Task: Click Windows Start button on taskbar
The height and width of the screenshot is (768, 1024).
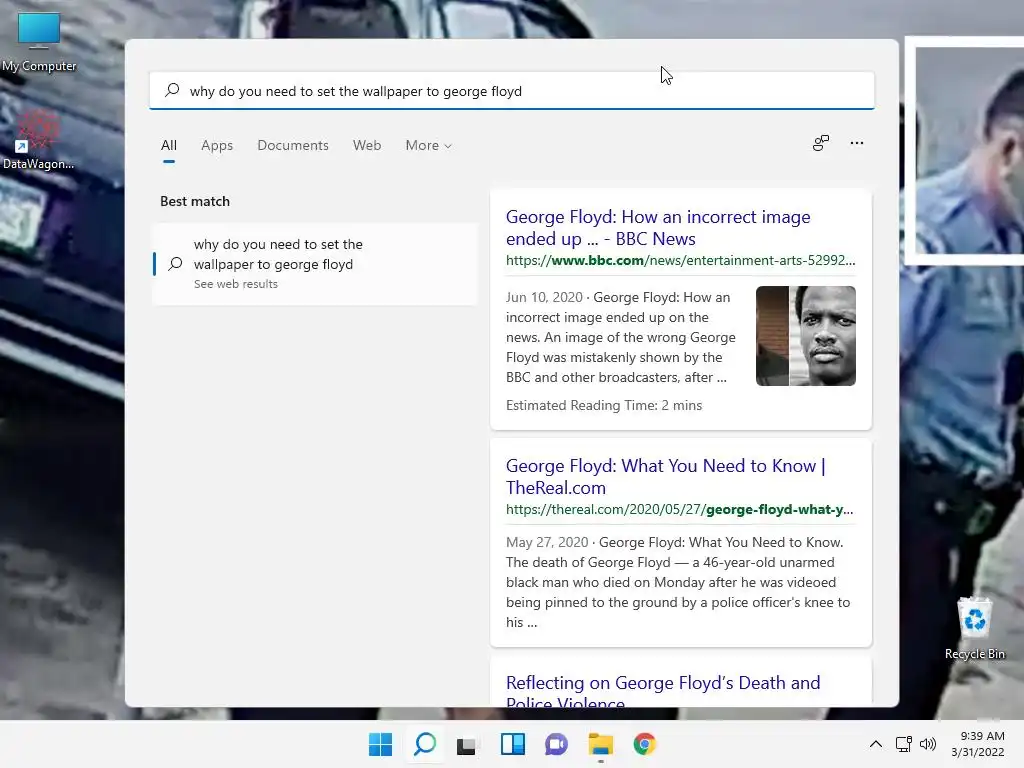Action: 380,744
